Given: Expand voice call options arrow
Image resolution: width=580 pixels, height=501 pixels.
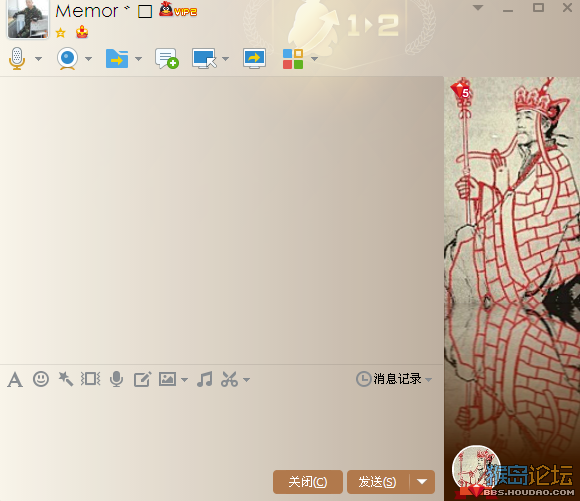Looking at the screenshot, I should coord(38,59).
